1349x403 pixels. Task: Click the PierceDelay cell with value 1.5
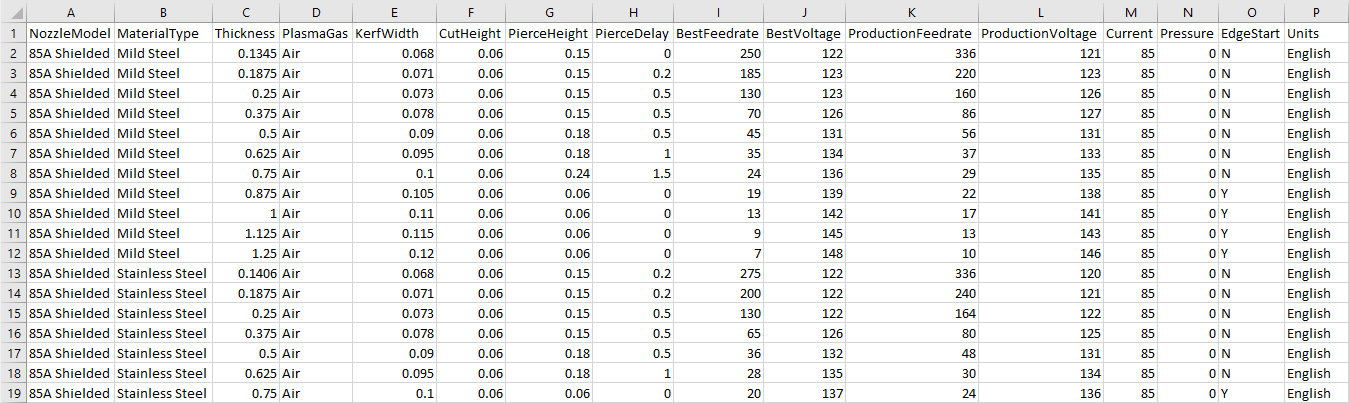point(631,173)
